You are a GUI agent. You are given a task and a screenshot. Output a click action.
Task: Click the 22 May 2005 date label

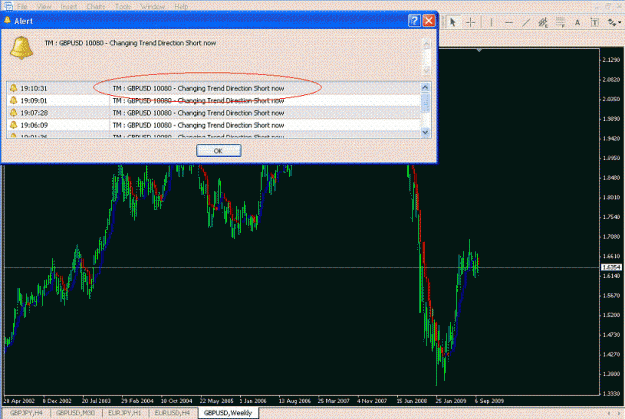(216, 401)
